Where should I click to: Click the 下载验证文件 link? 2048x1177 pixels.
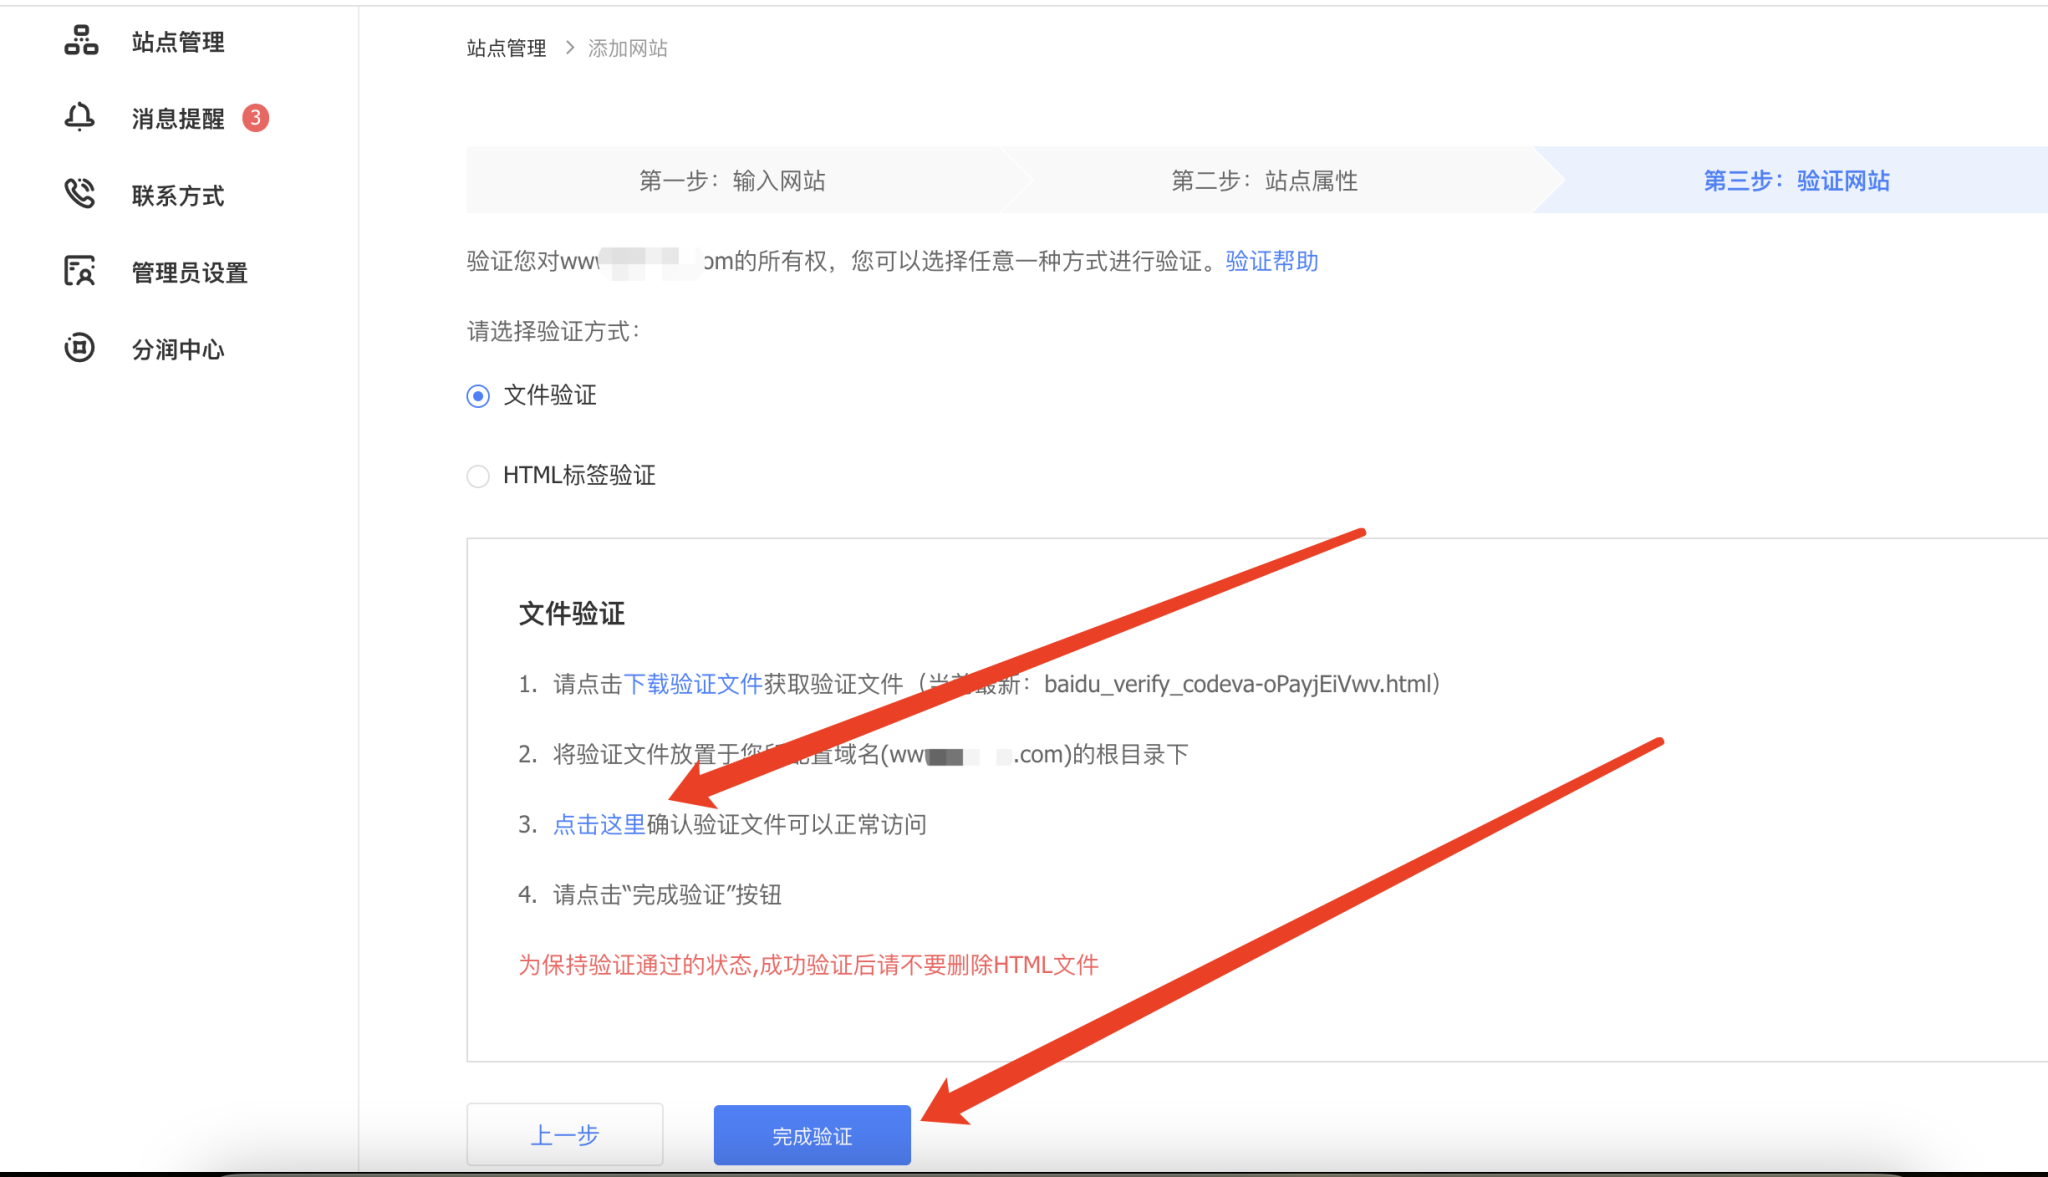(x=693, y=684)
